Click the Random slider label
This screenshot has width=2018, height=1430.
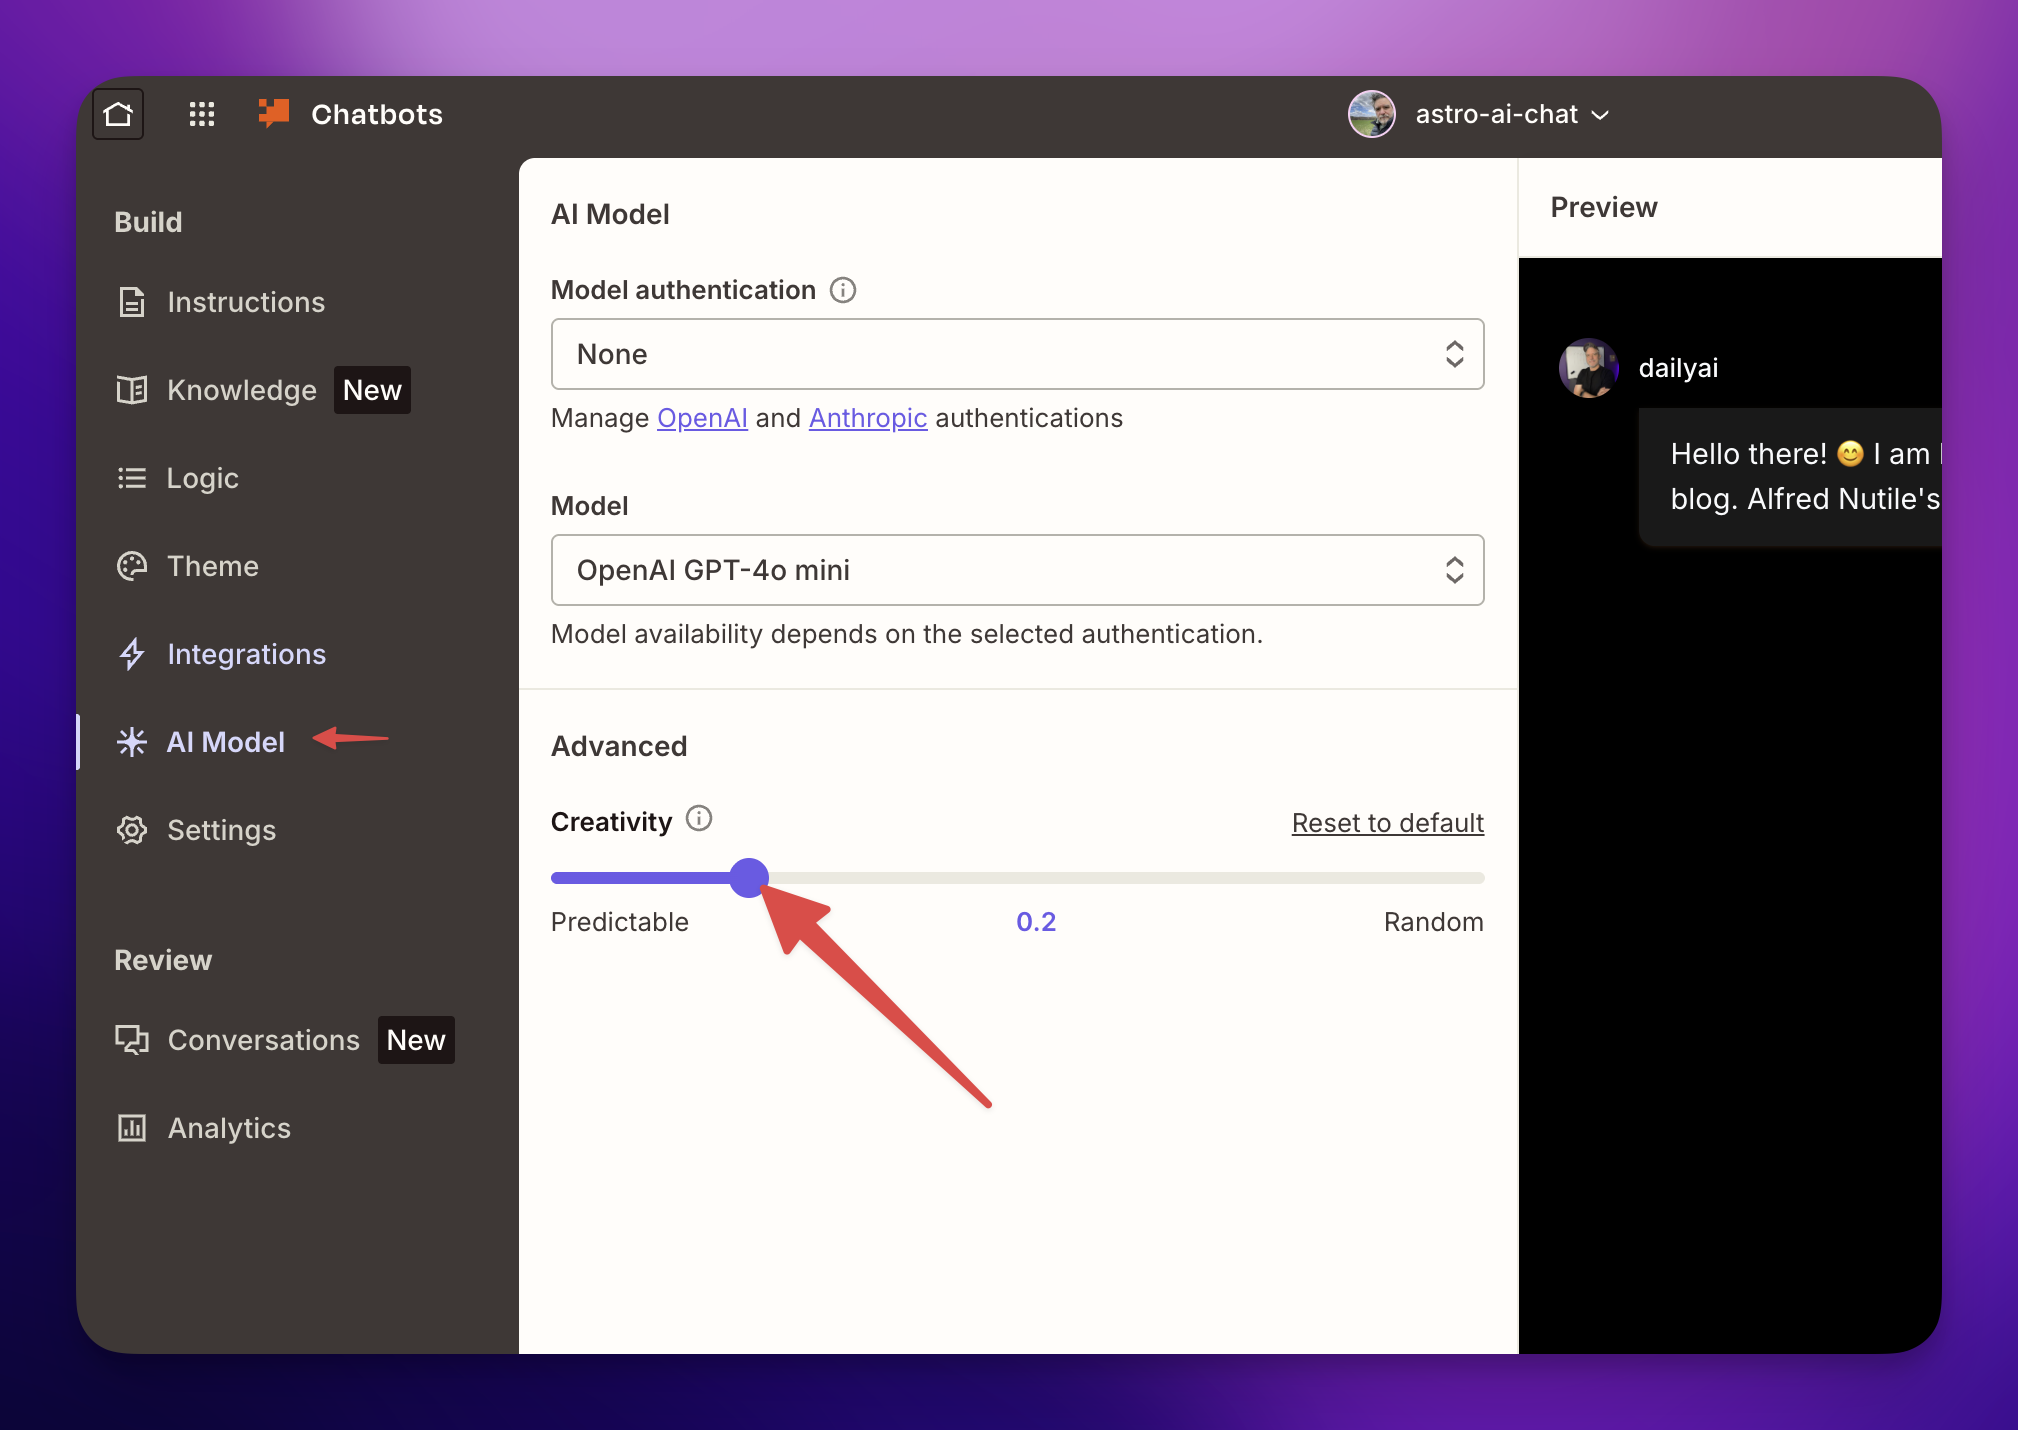point(1434,922)
